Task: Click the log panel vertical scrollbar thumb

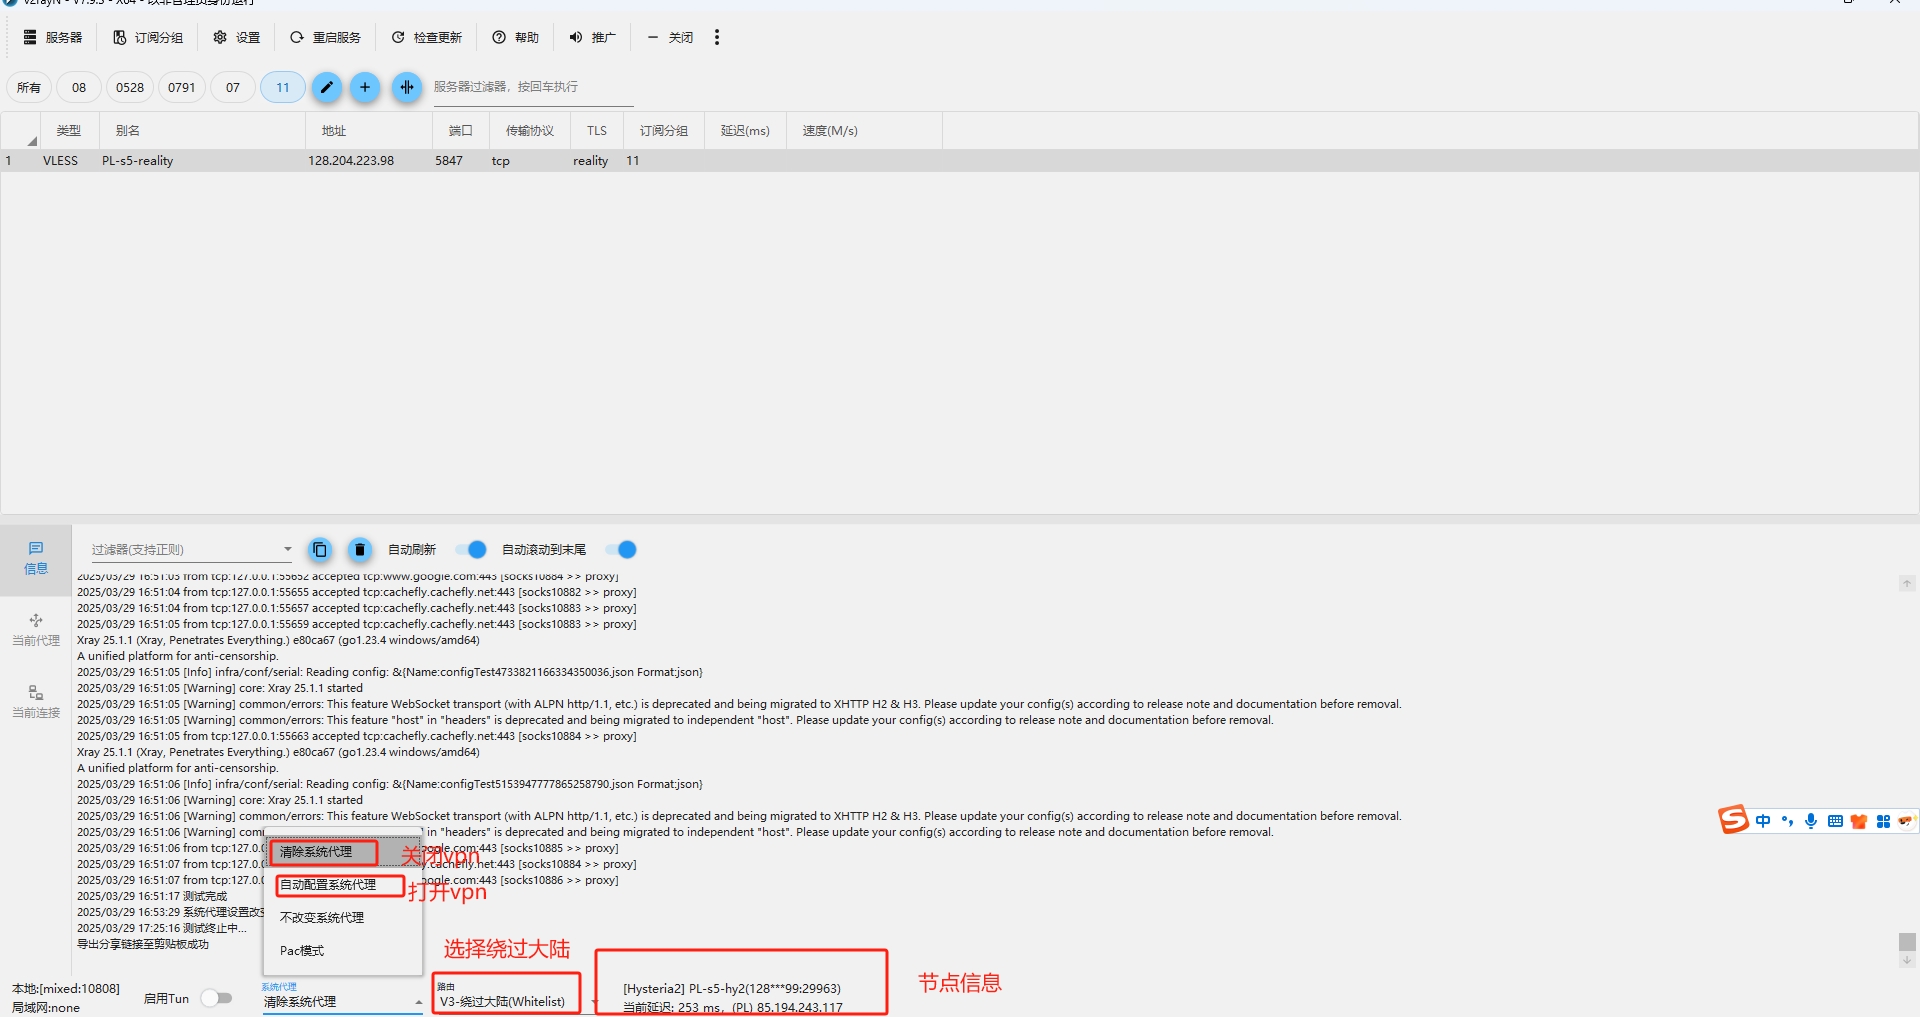Action: (x=1907, y=942)
